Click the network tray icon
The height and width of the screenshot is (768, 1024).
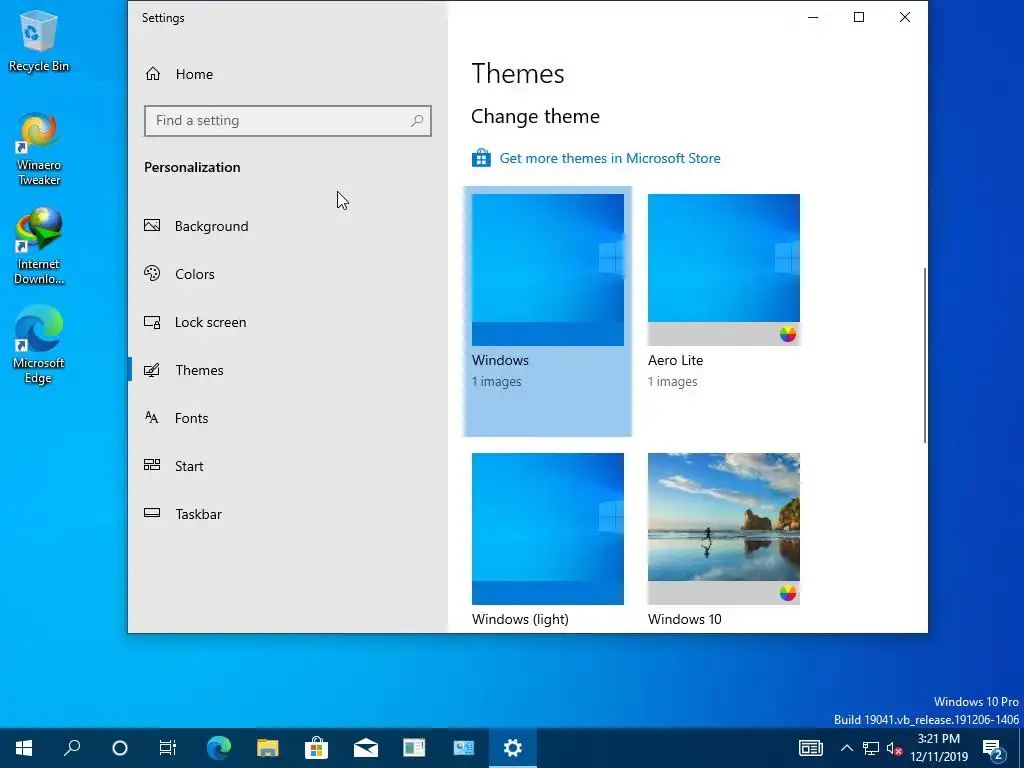[x=871, y=748]
